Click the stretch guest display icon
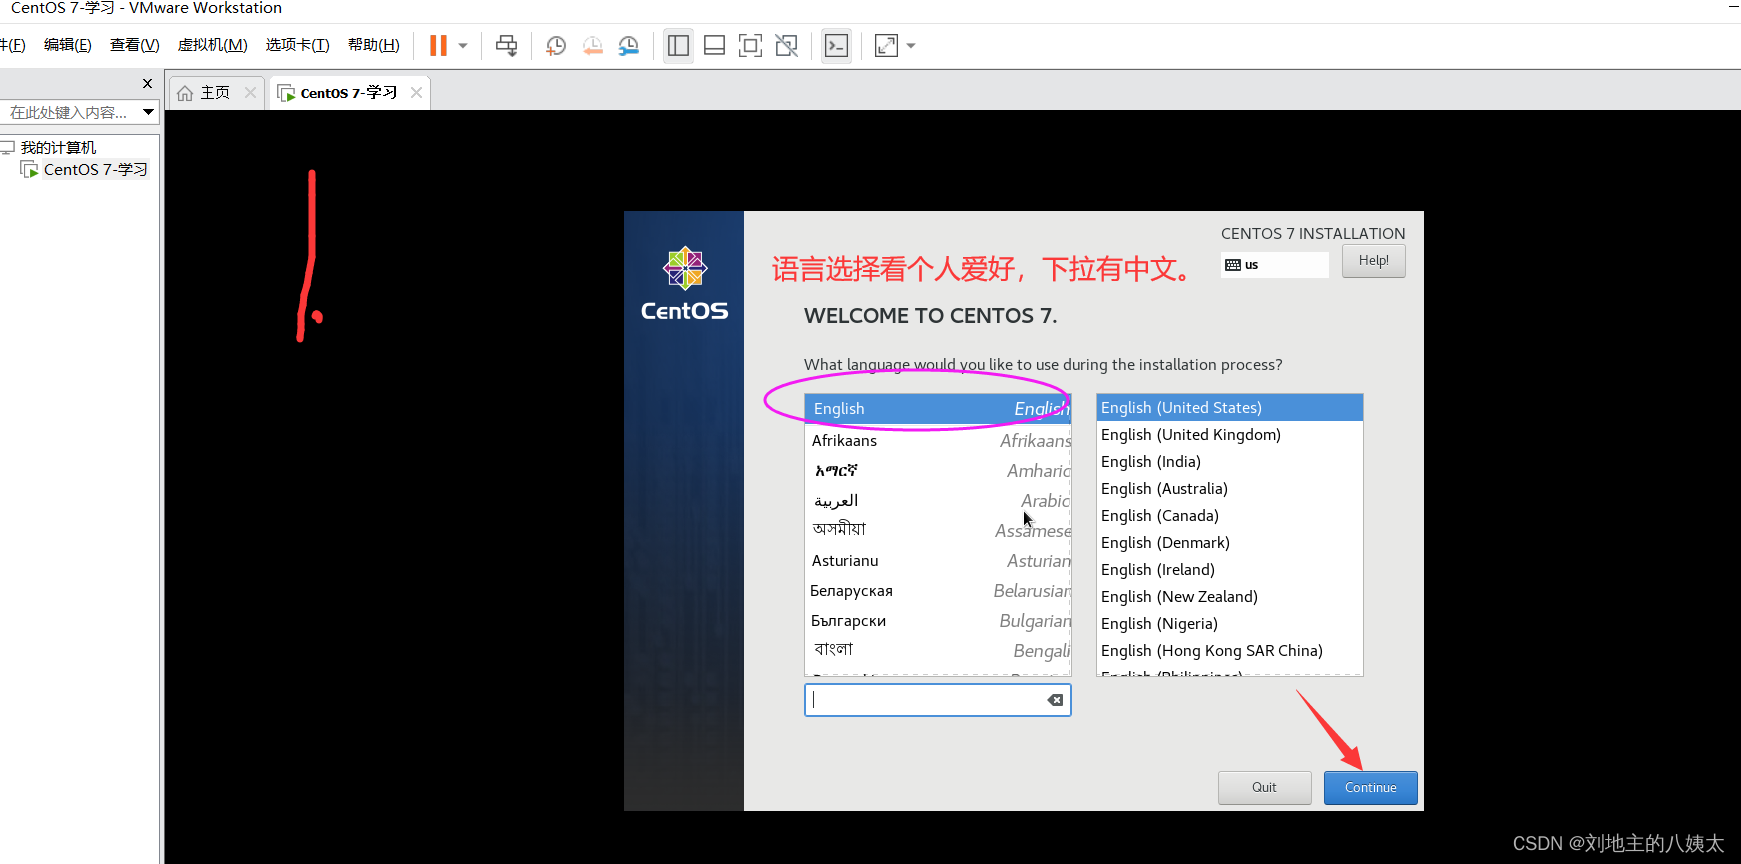The image size is (1741, 864). tap(886, 45)
